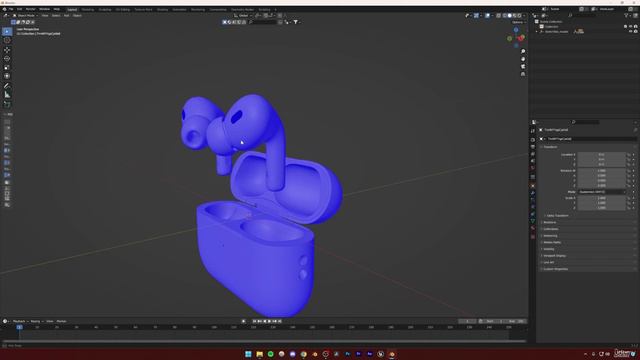
Task: Open the Material properties tab
Action: [533, 228]
